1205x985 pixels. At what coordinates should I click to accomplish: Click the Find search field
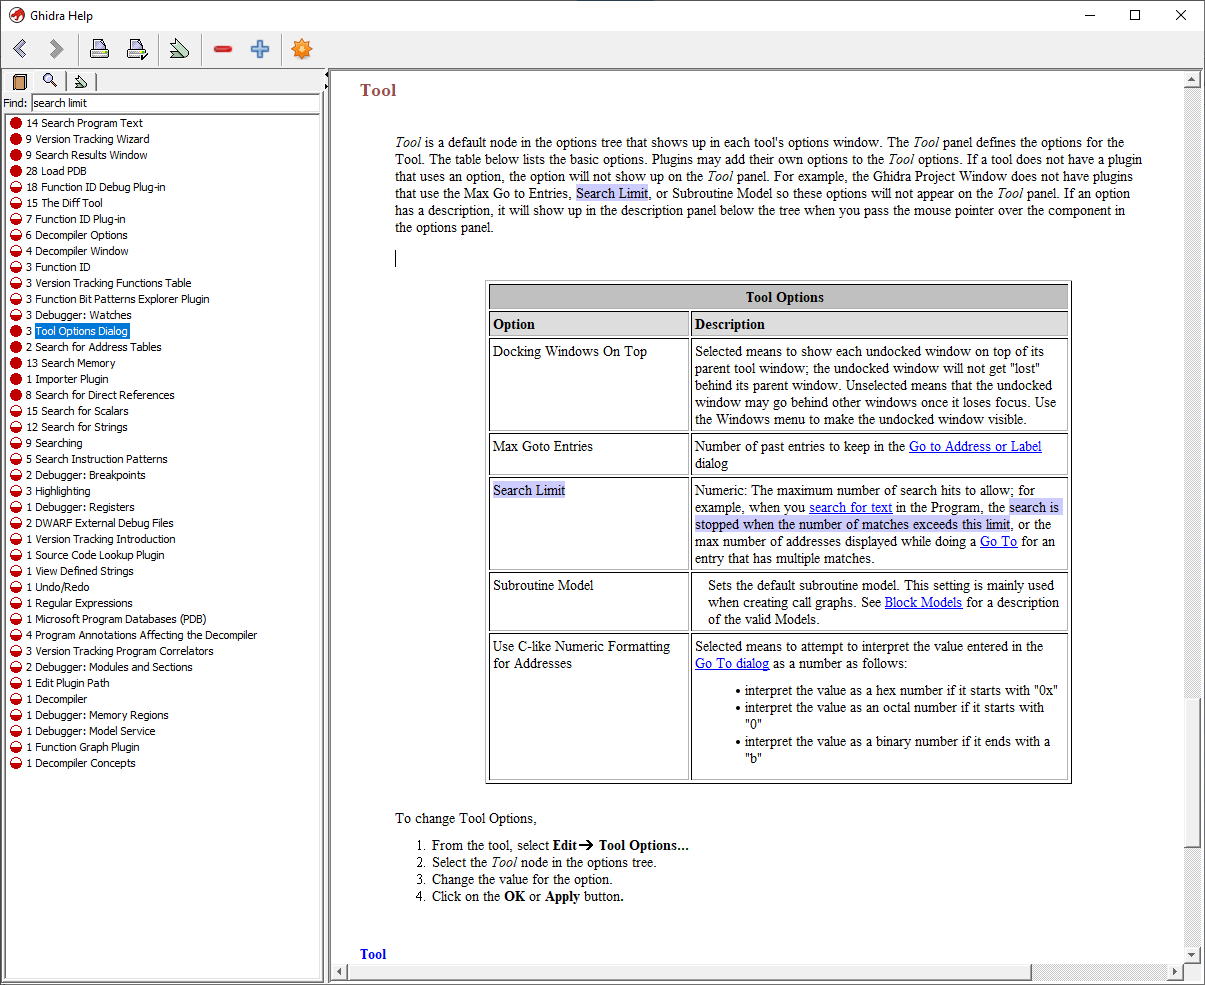[x=175, y=103]
